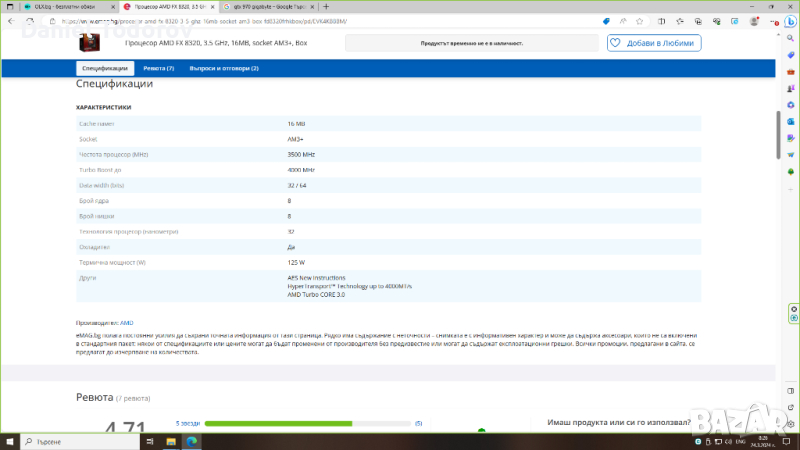800x450 pixels.
Task: Click the page vertical scrollbar
Action: (778, 135)
